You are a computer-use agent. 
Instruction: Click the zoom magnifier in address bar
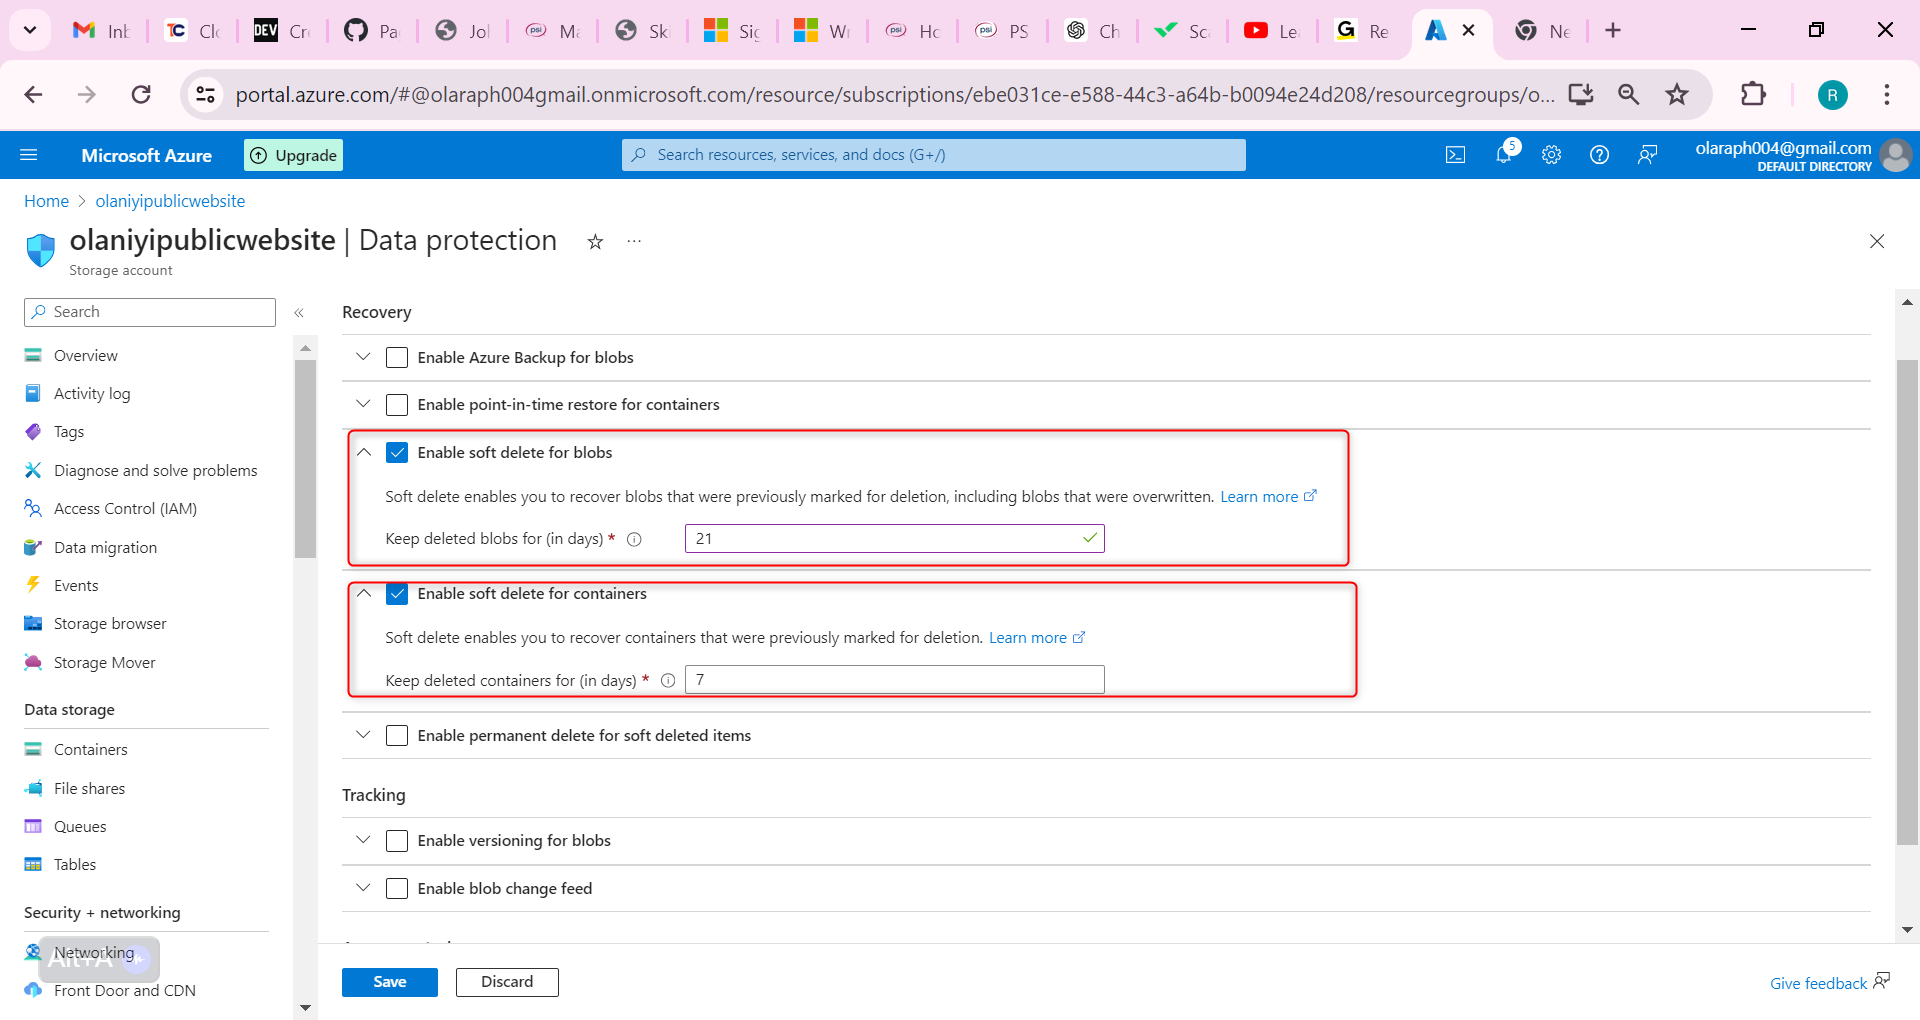click(x=1629, y=94)
